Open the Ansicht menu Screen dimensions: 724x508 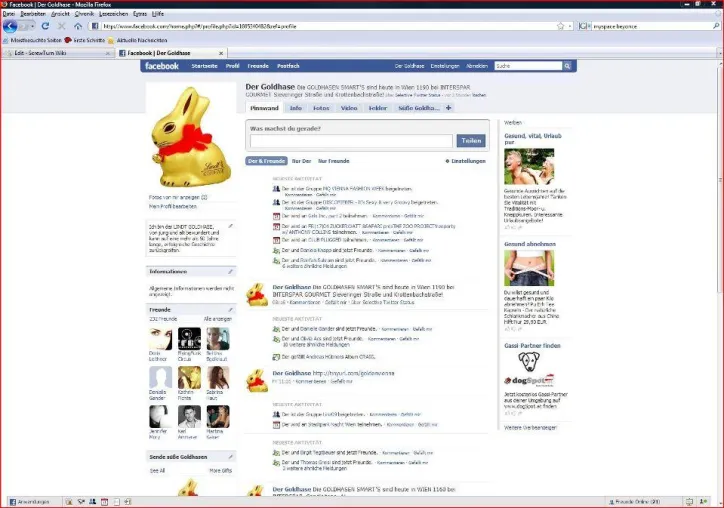pyautogui.click(x=60, y=14)
